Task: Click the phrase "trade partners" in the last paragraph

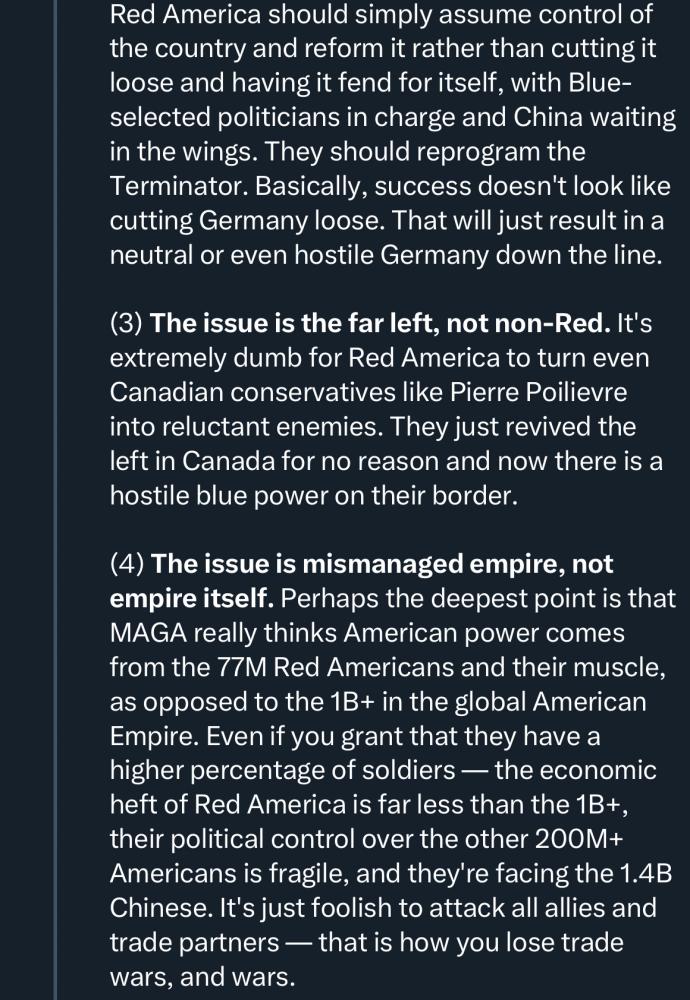Action: tap(195, 942)
